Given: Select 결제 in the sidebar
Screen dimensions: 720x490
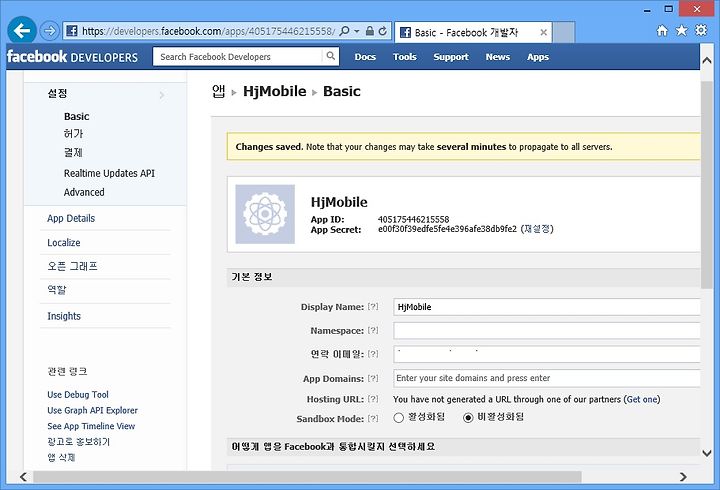Looking at the screenshot, I should click(x=73, y=152).
